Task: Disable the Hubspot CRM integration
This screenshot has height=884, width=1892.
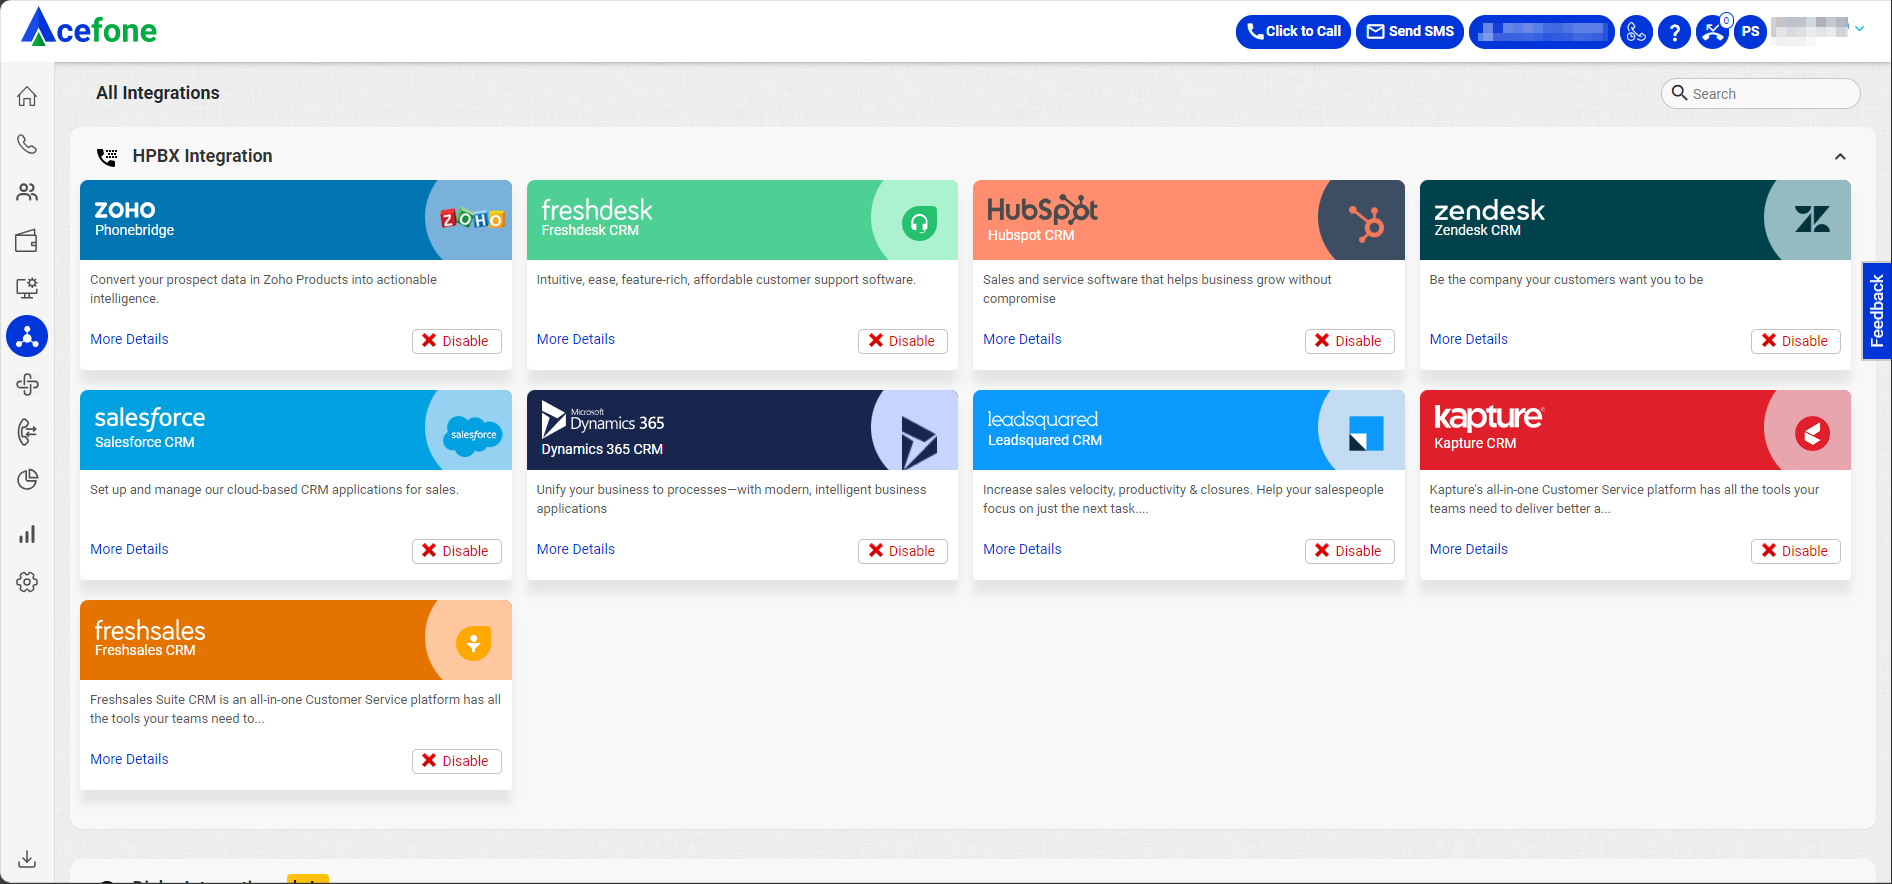Action: (1349, 341)
